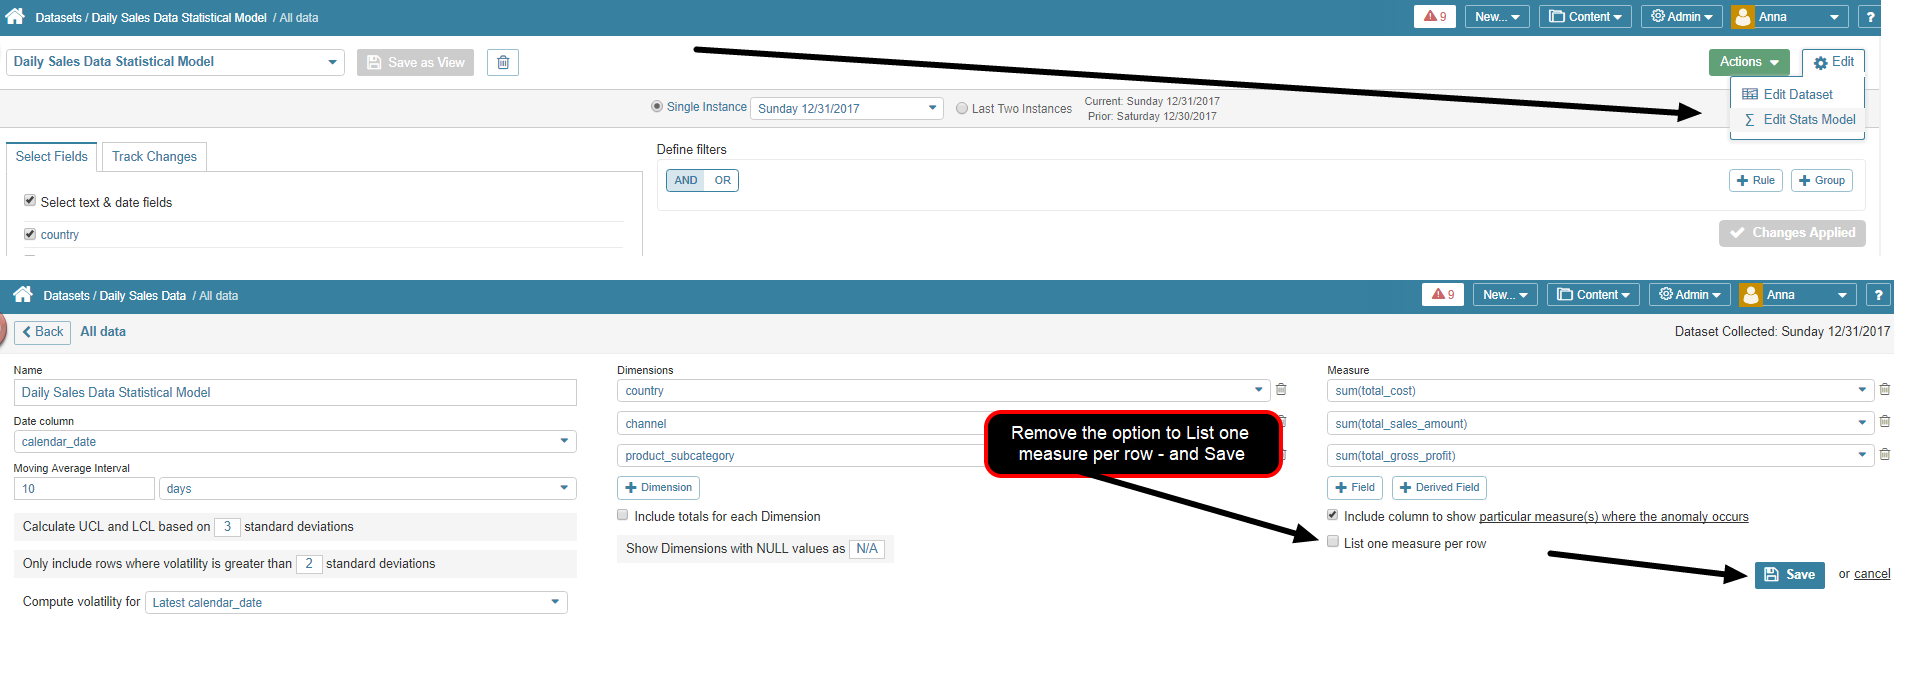Select the Last Two Instances radio button
Image resolution: width=1918 pixels, height=684 pixels.
[x=962, y=108]
